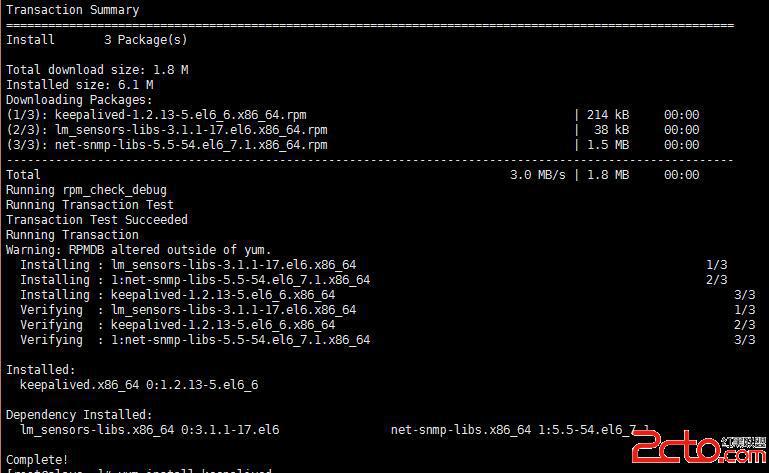Click the Running rpm_check_debug line
This screenshot has width=769, height=473.
(86, 190)
